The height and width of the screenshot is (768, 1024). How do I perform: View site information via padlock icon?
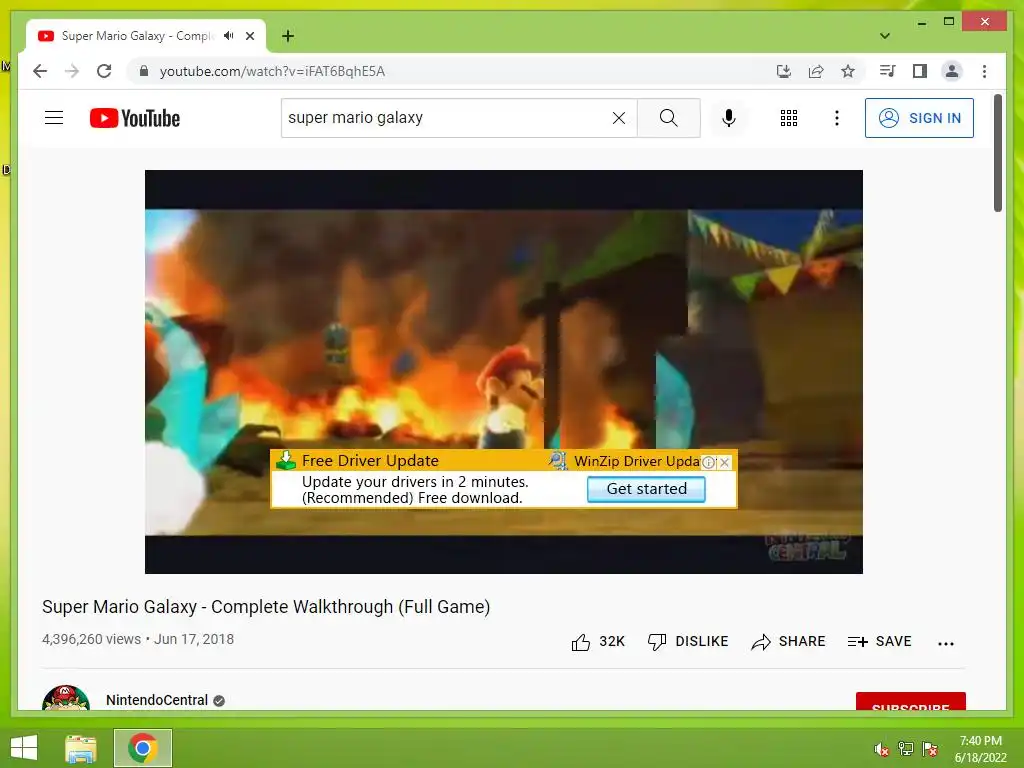tap(144, 71)
